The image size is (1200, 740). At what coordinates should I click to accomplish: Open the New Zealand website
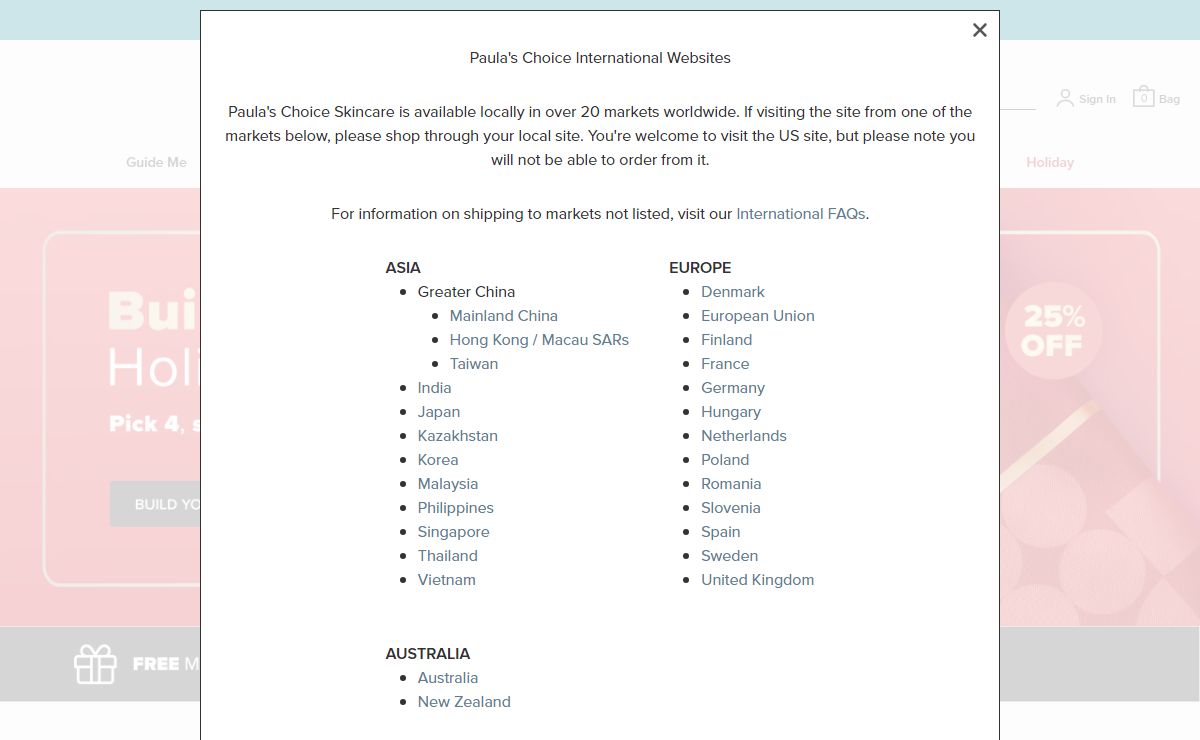click(464, 702)
